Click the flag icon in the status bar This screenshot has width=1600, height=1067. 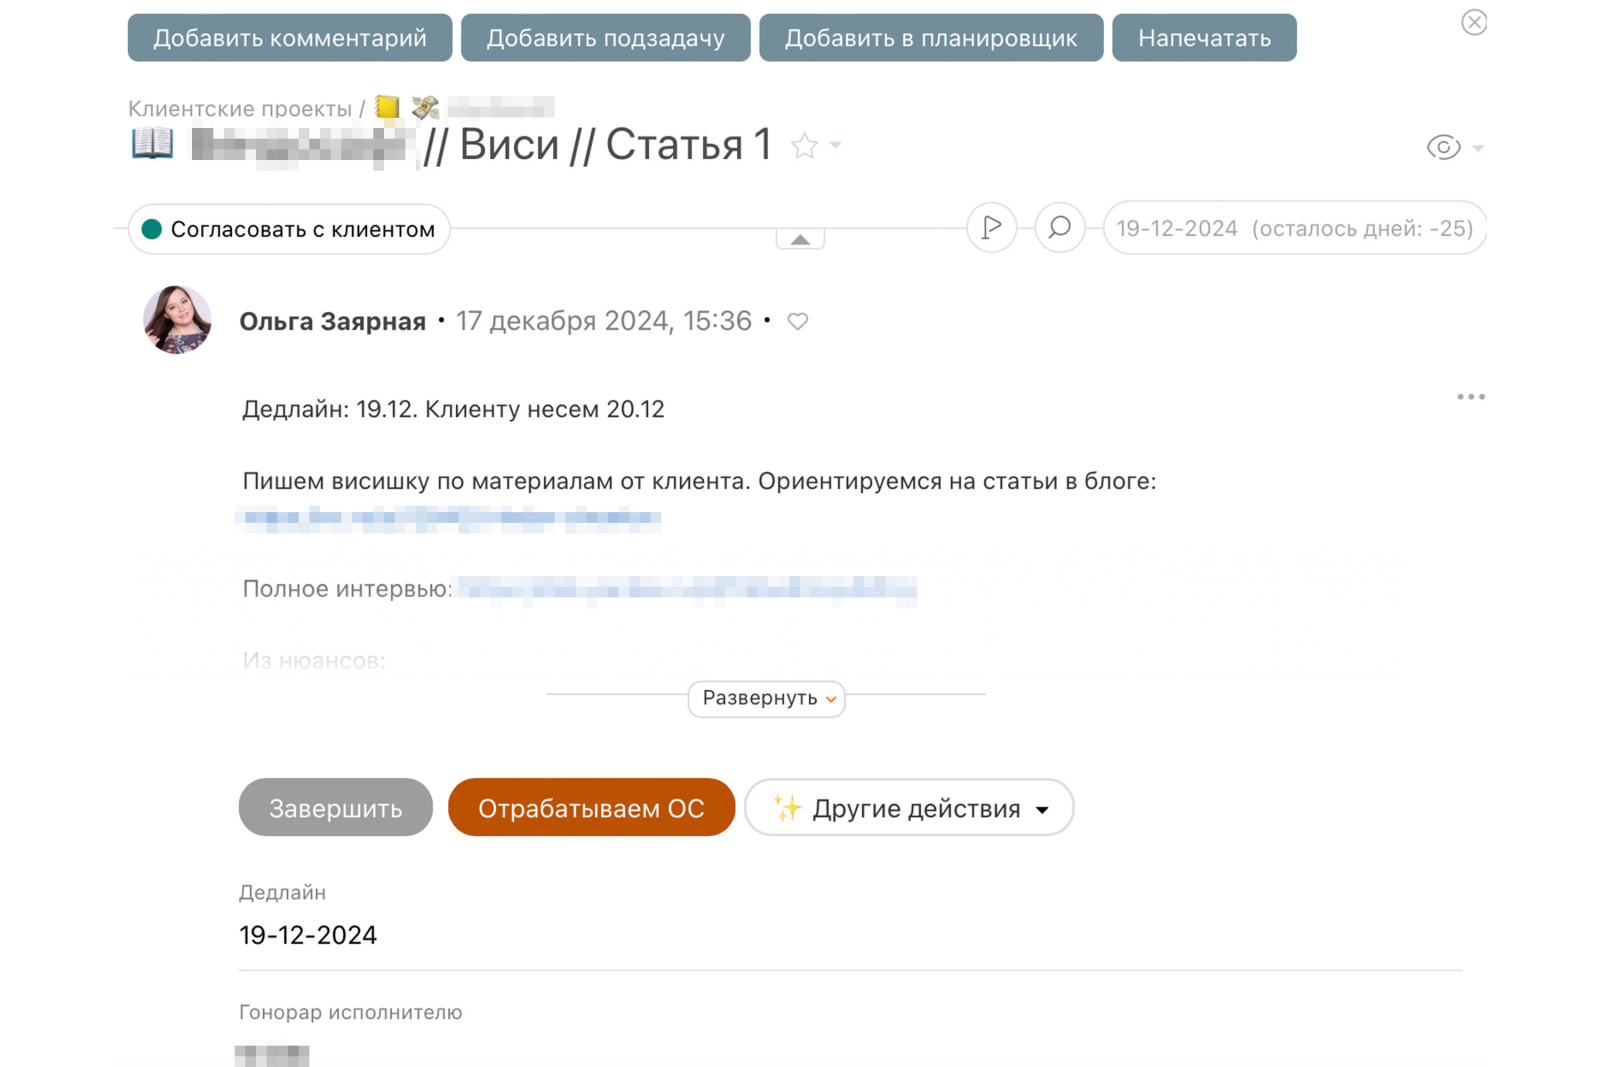click(x=992, y=228)
